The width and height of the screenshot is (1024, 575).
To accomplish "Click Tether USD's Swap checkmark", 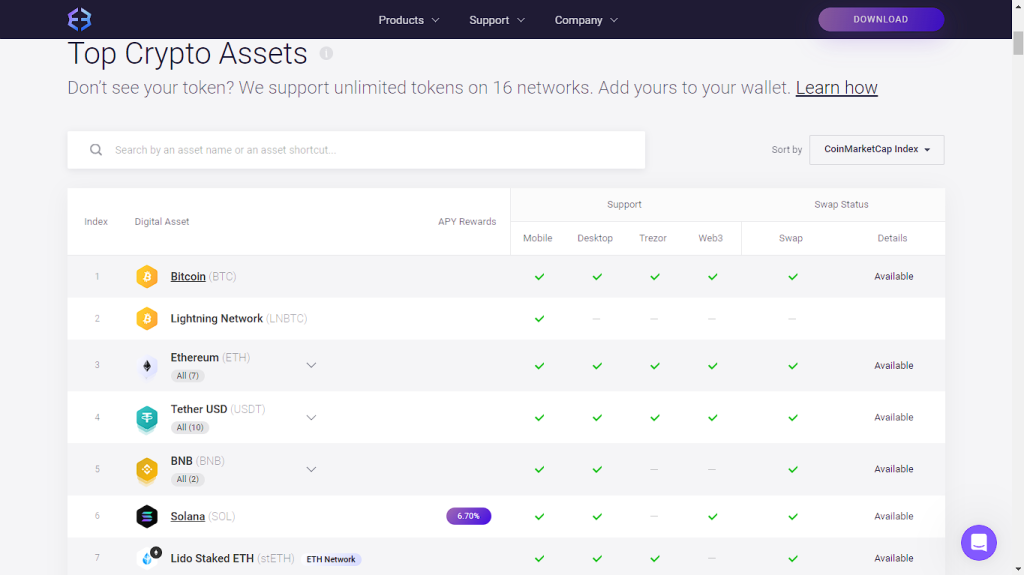I will pos(793,418).
